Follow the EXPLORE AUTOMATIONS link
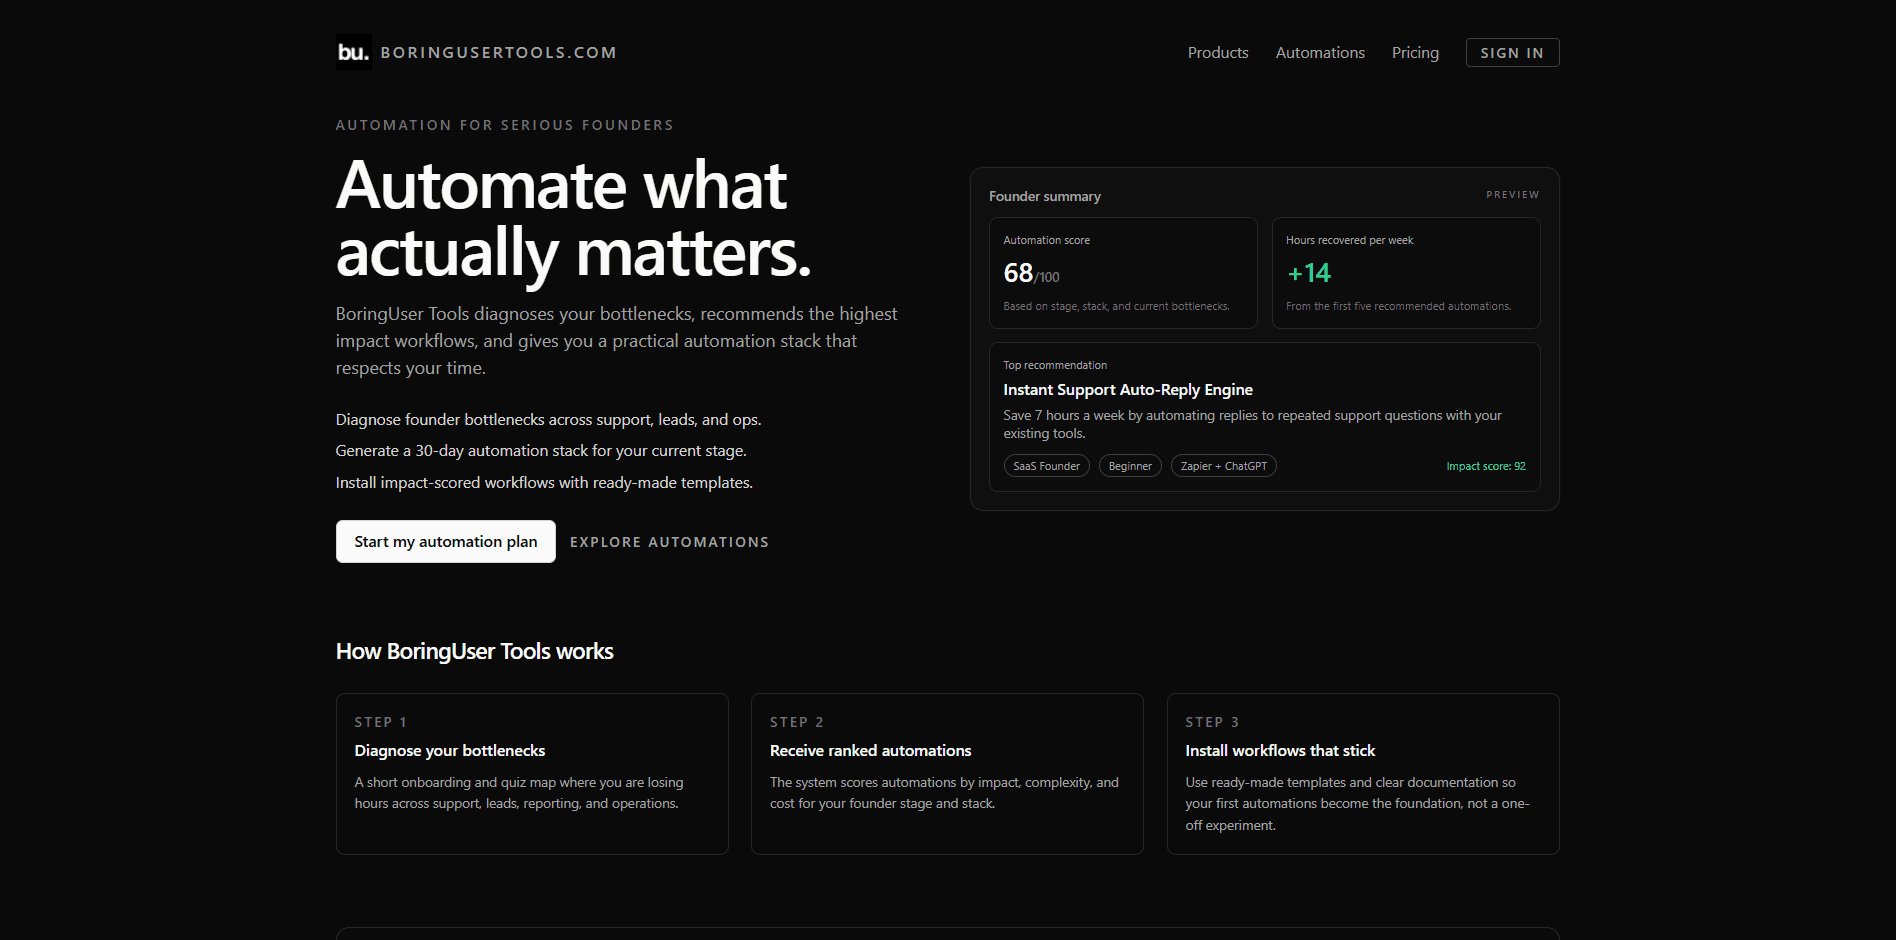 point(668,541)
